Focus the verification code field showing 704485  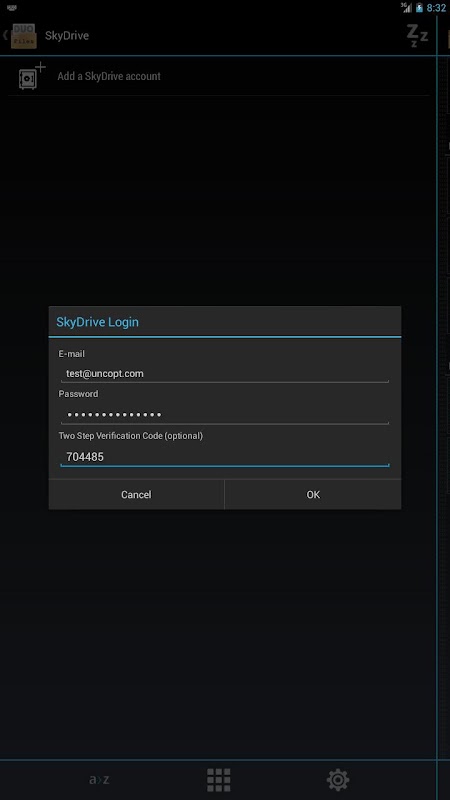pos(225,457)
